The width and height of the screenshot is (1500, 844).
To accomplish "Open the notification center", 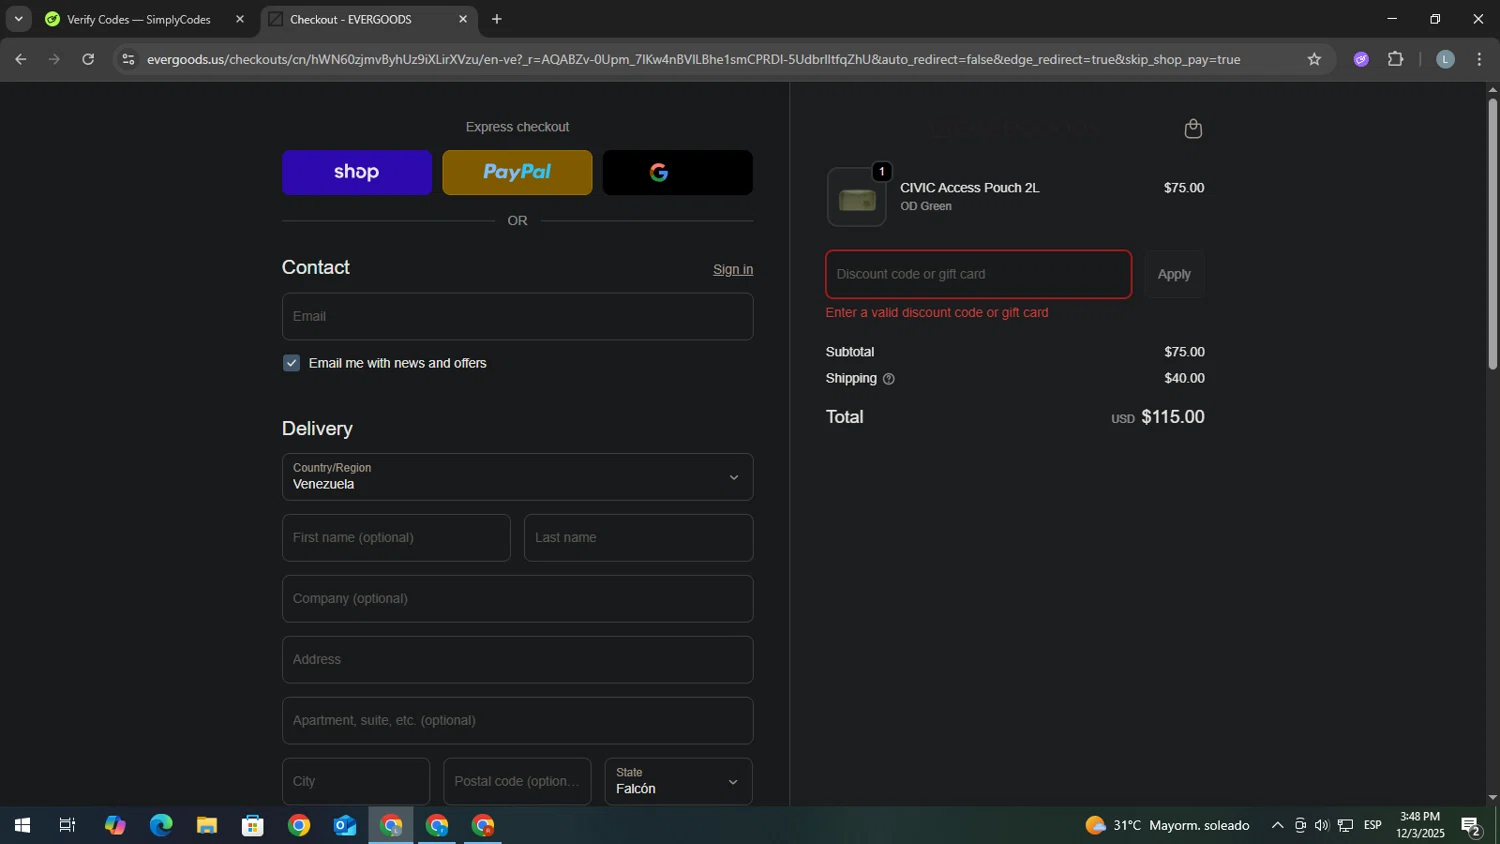I will (x=1471, y=826).
